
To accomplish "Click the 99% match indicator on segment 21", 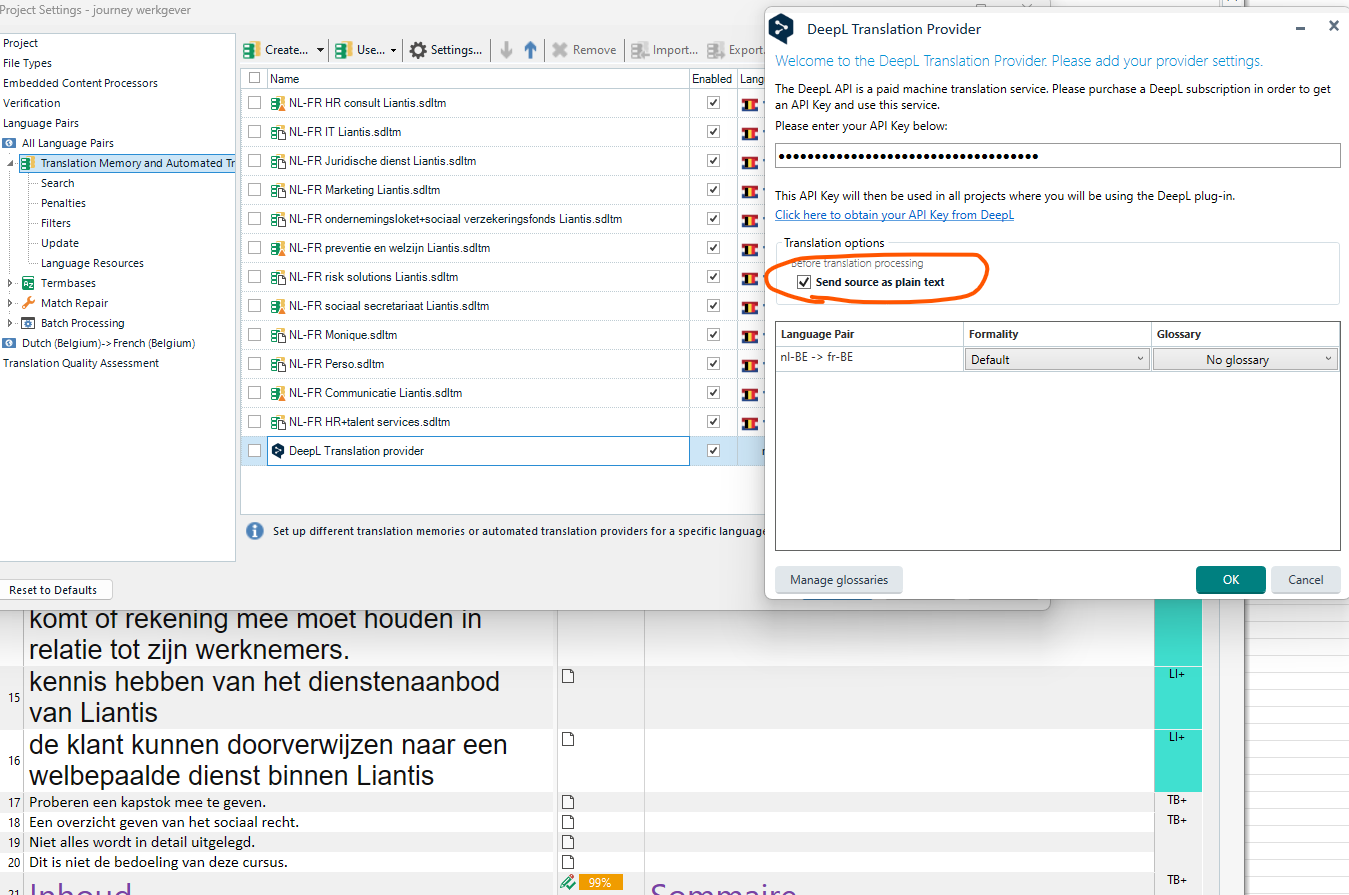I will (x=600, y=882).
